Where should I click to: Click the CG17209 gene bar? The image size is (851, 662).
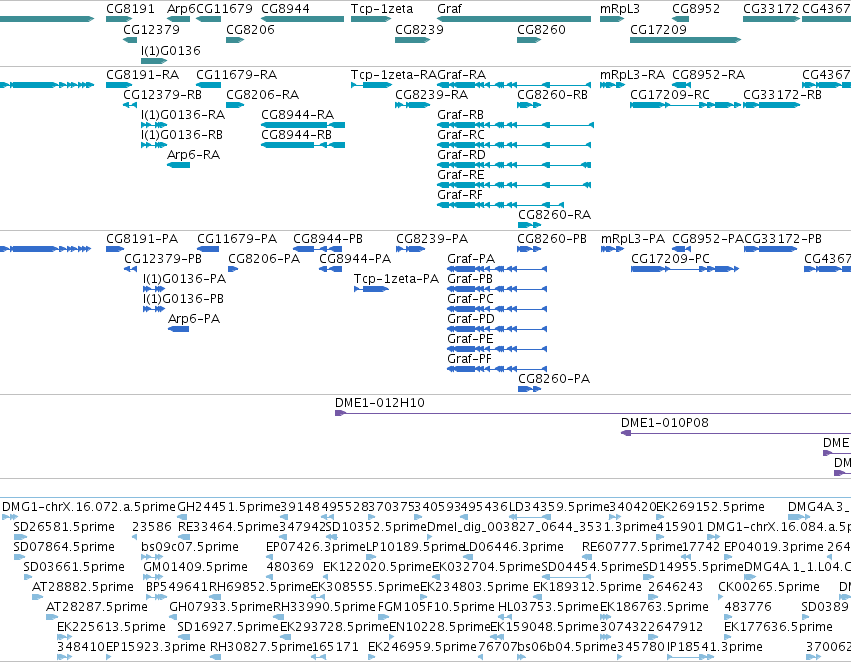pos(685,40)
